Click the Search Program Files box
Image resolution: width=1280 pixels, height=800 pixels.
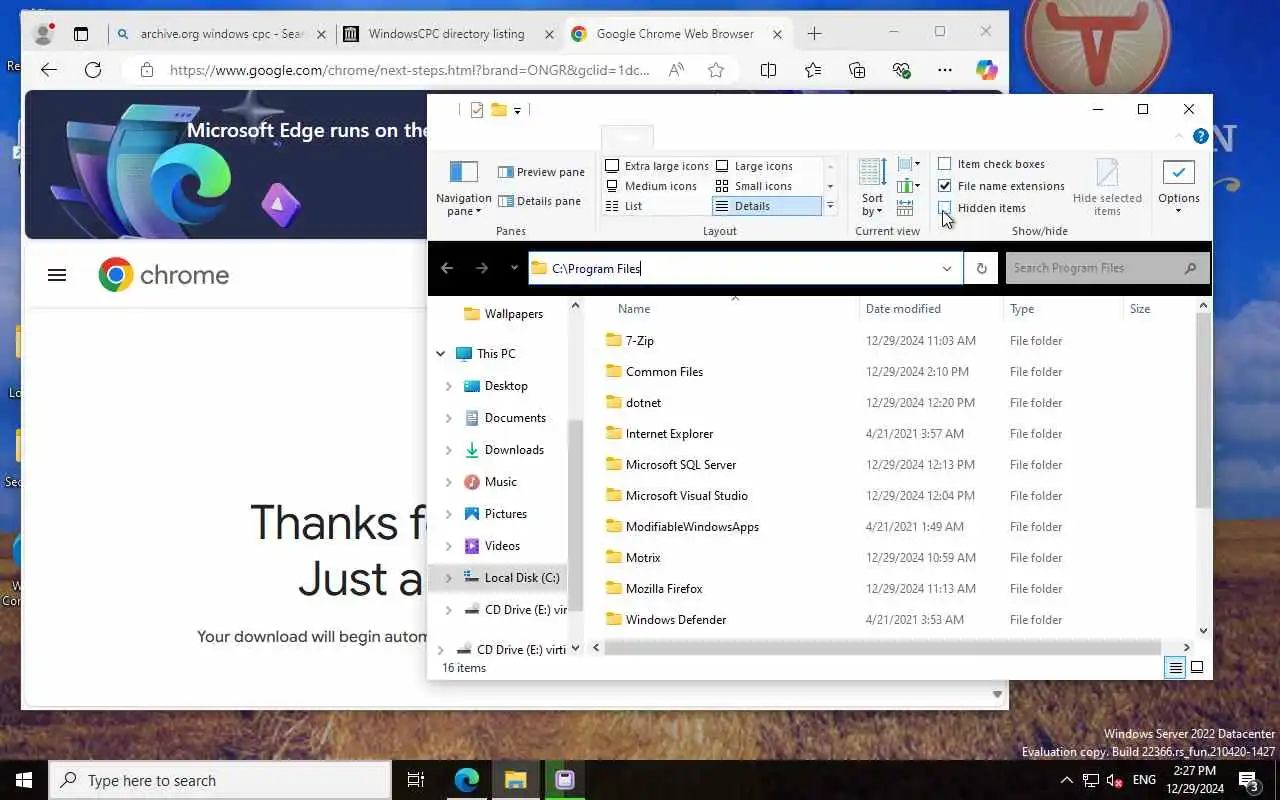[x=1105, y=268]
